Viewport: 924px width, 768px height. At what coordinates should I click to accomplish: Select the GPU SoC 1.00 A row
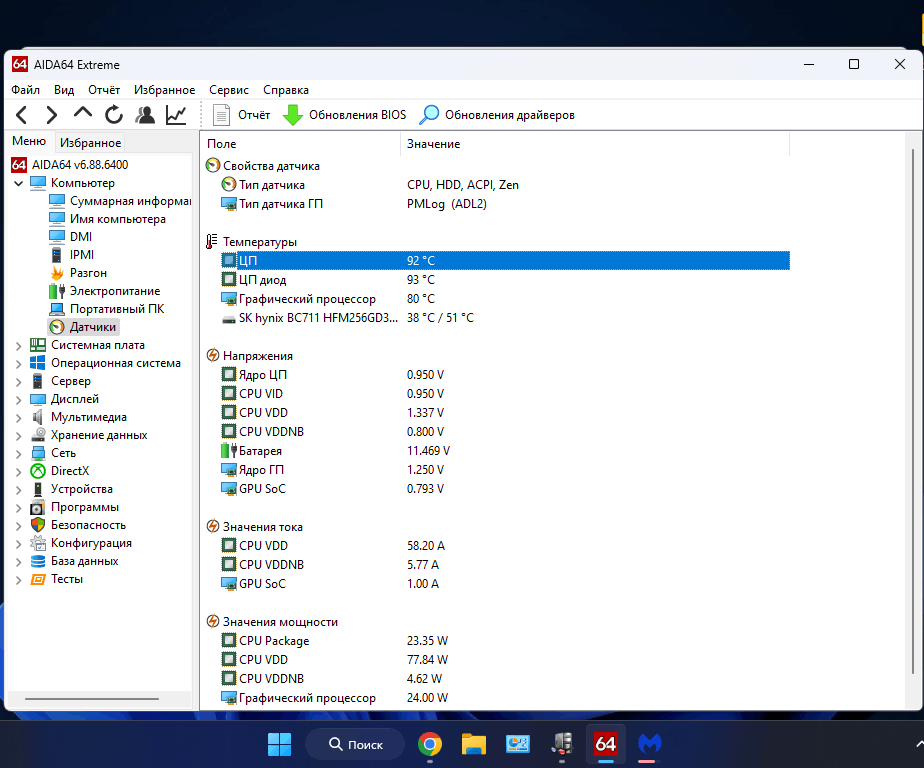505,584
